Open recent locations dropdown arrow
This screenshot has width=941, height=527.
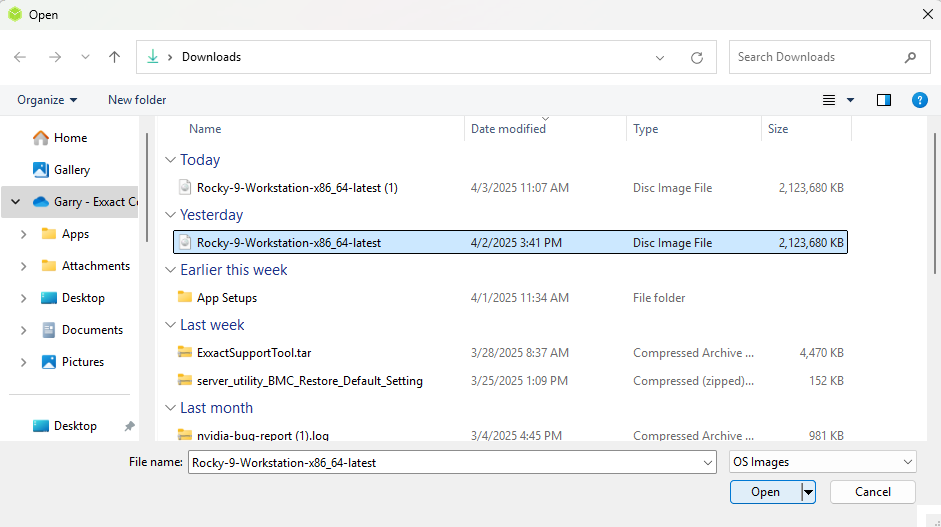pos(85,57)
